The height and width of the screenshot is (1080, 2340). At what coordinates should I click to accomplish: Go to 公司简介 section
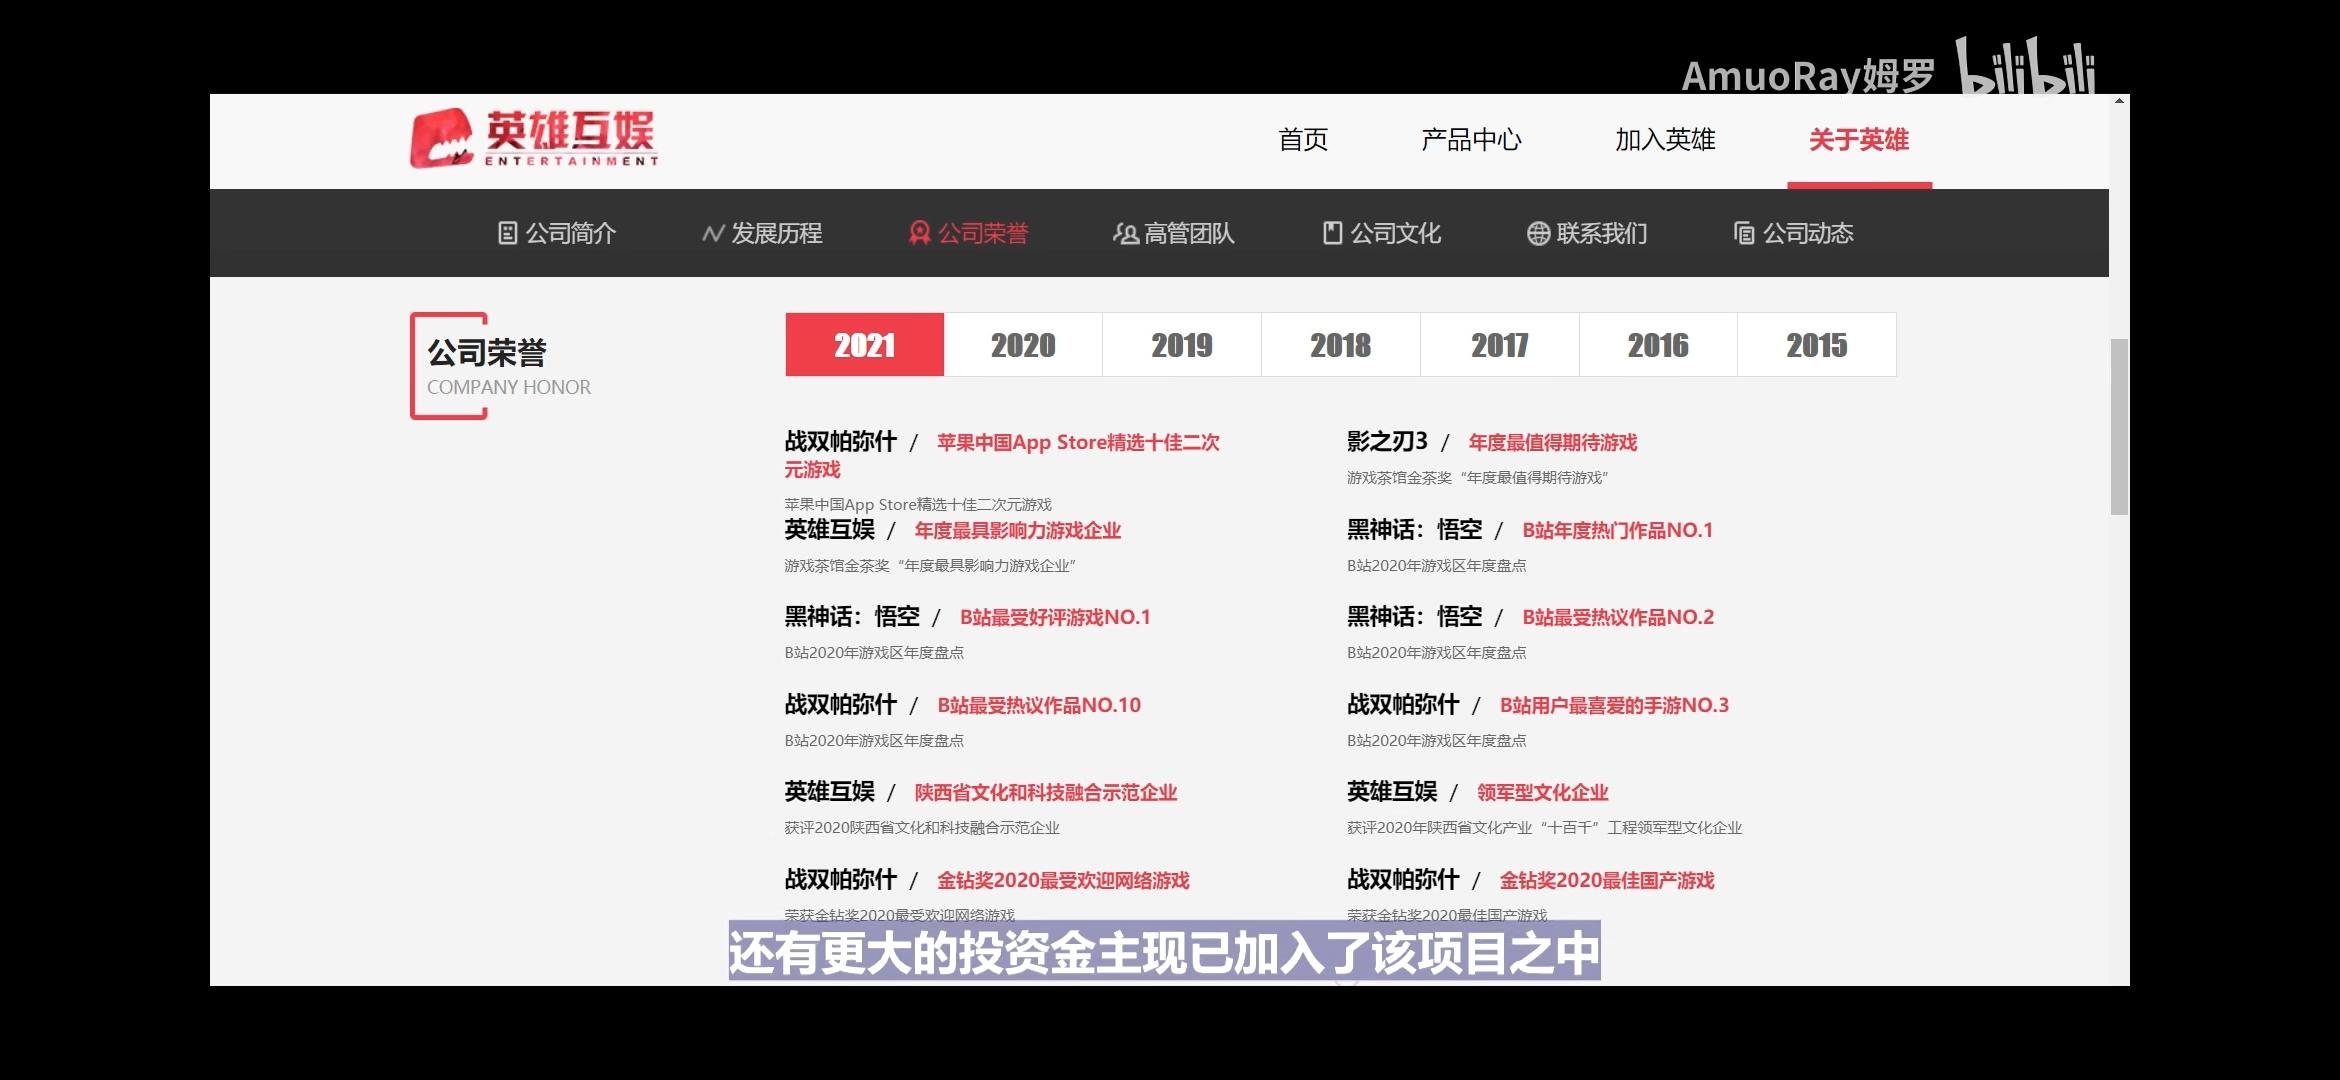557,233
